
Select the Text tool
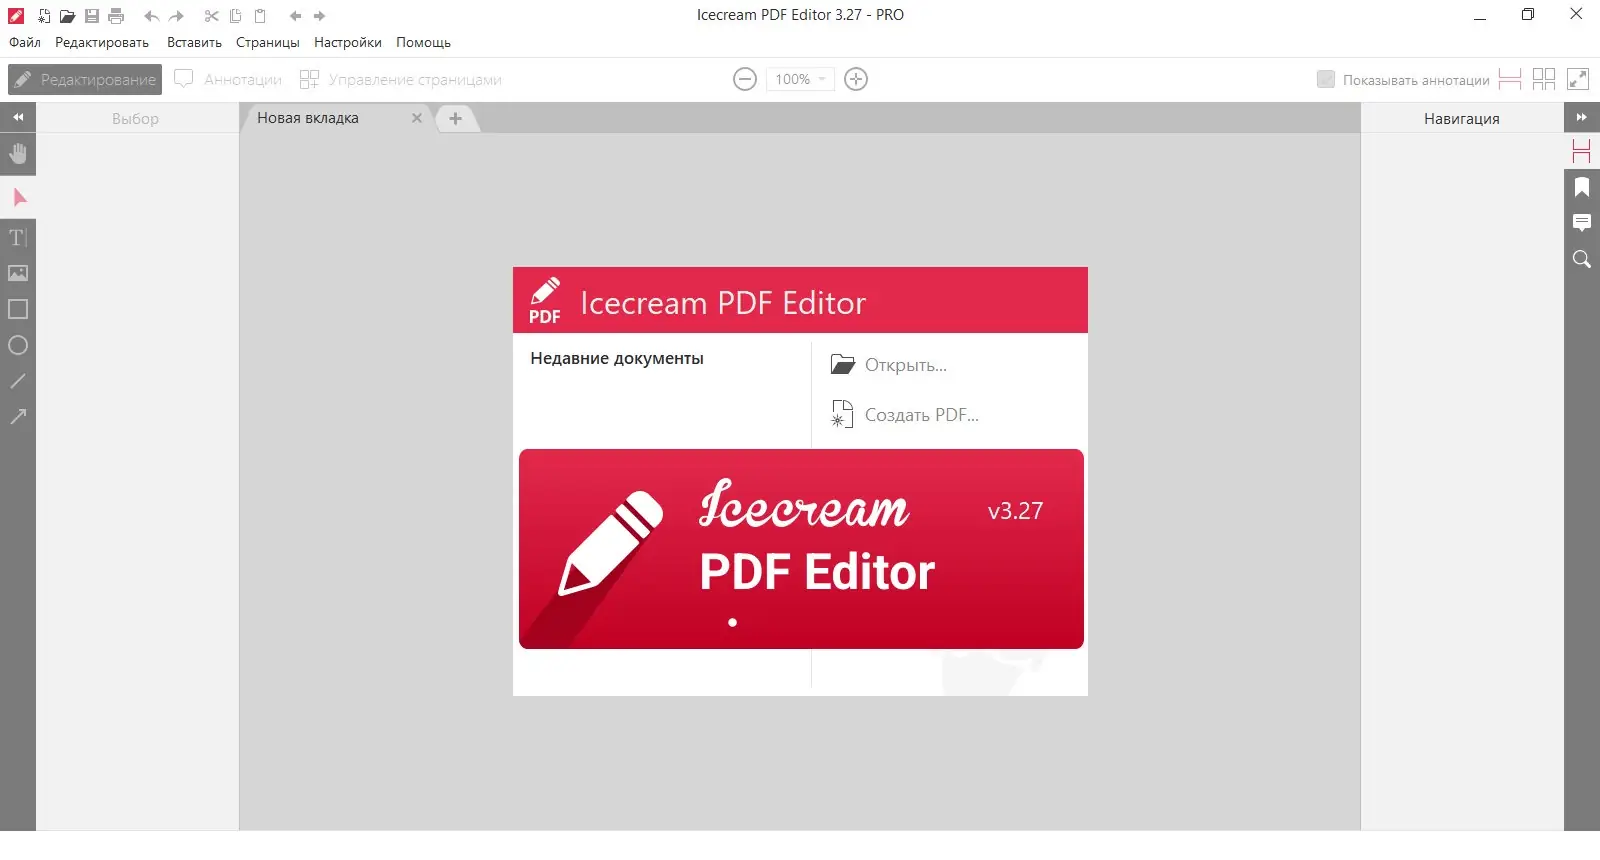[18, 237]
